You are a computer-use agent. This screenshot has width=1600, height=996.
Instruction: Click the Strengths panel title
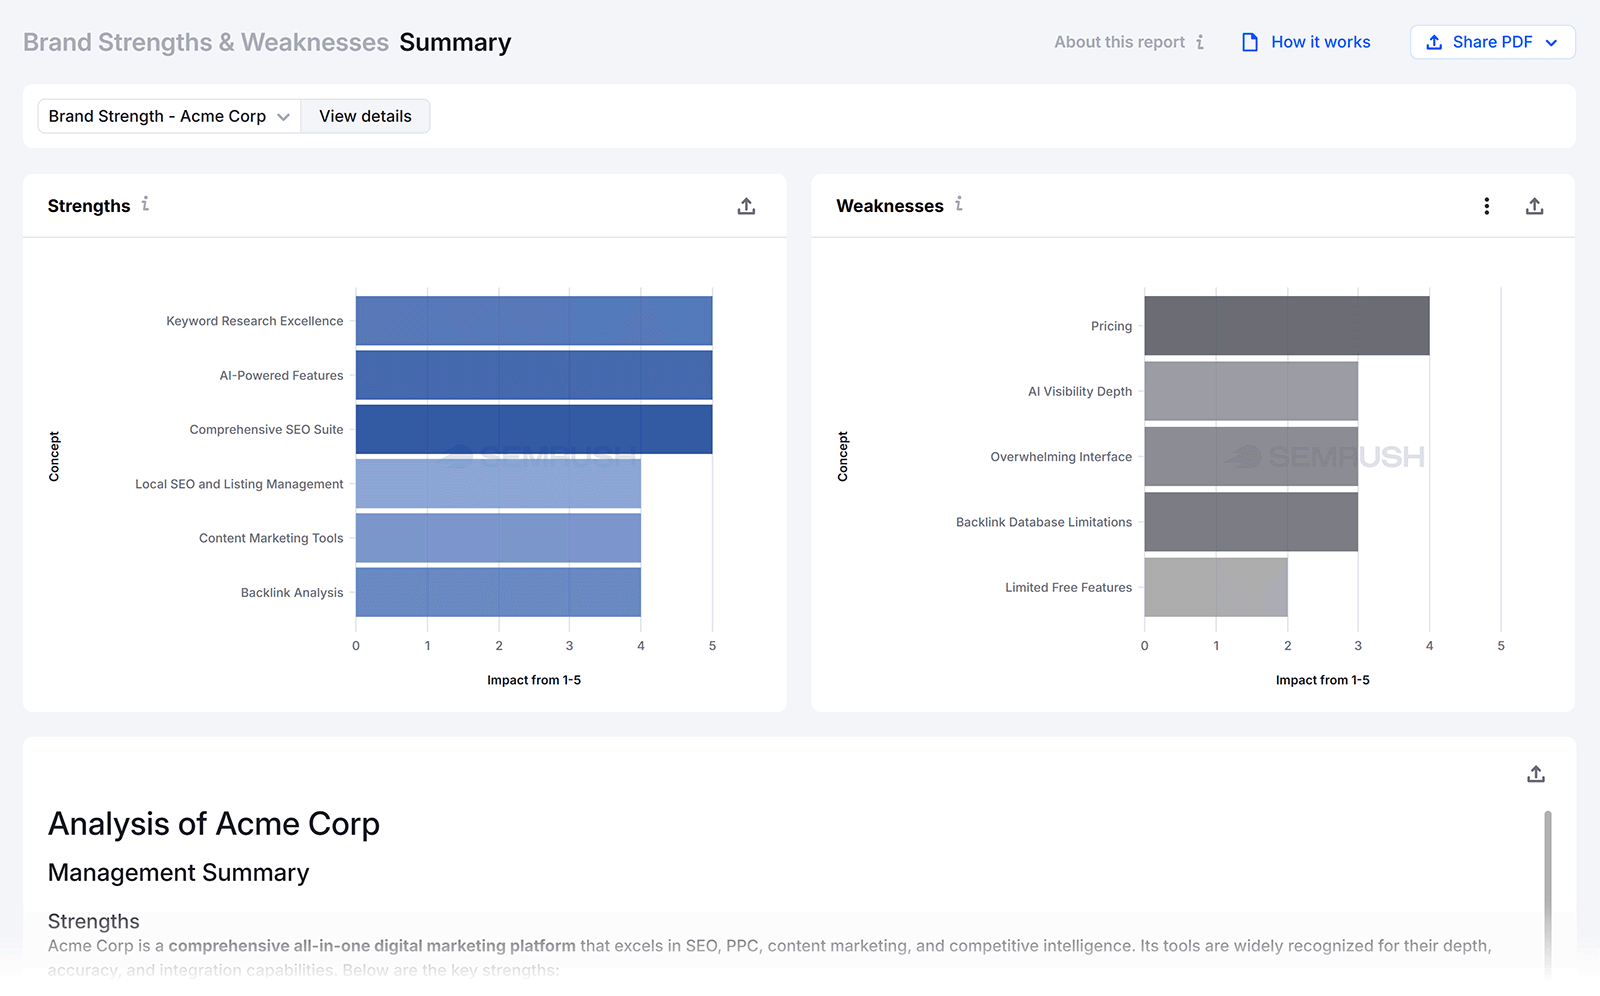coord(89,206)
